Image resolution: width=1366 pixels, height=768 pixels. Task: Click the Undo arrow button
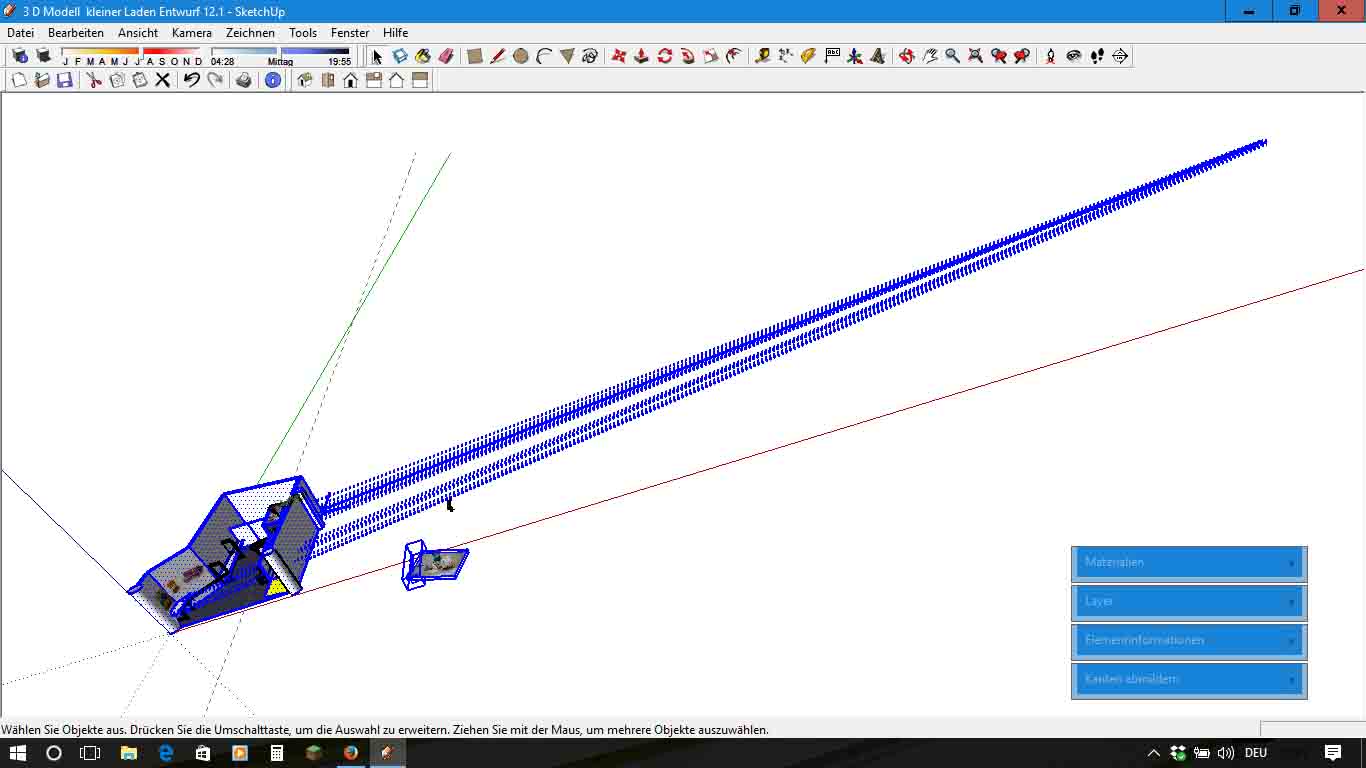point(191,80)
